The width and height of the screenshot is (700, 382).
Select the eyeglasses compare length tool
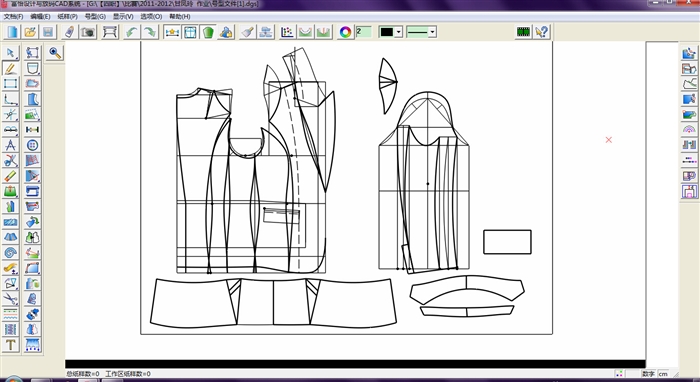click(x=11, y=130)
